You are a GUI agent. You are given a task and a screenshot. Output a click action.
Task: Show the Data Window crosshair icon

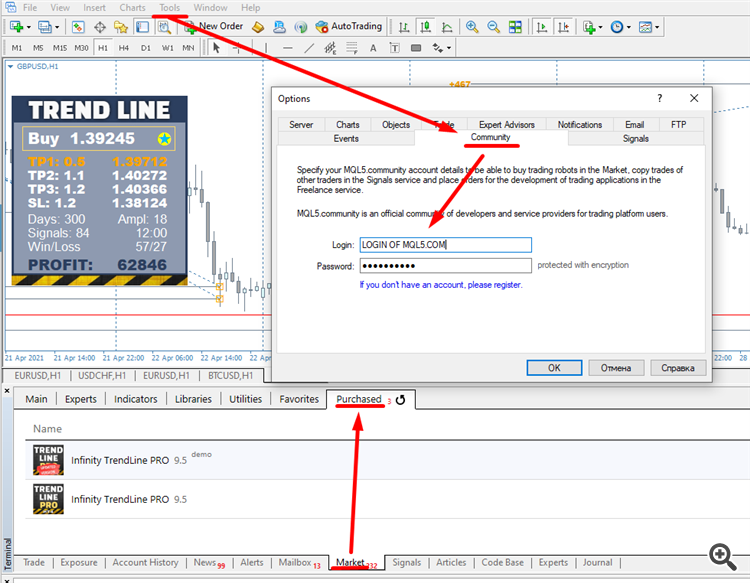(x=99, y=27)
